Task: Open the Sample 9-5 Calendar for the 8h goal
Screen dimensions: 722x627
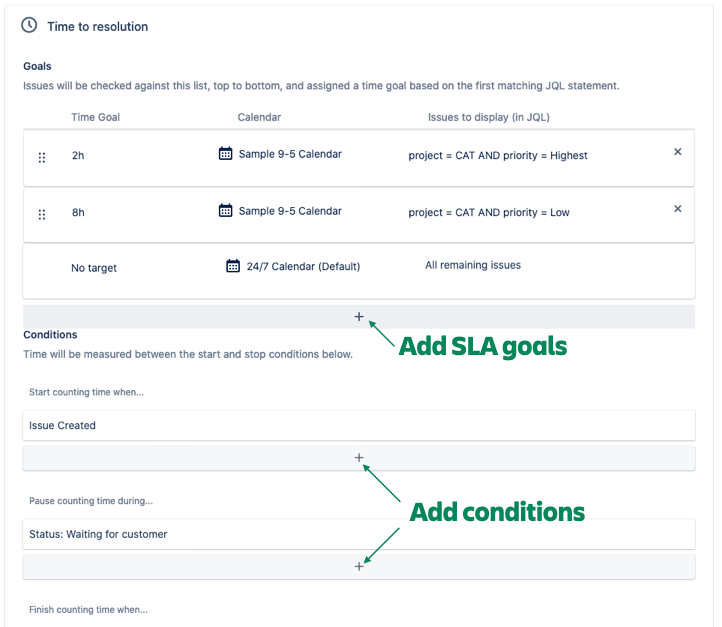Action: 290,211
